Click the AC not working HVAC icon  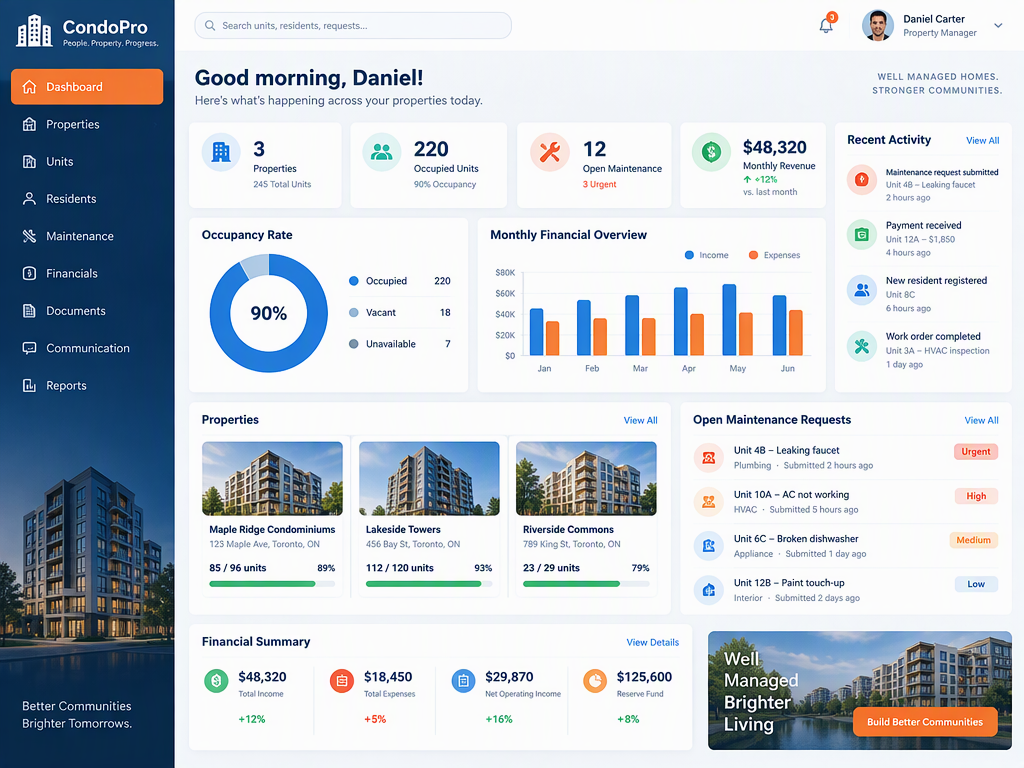point(709,502)
